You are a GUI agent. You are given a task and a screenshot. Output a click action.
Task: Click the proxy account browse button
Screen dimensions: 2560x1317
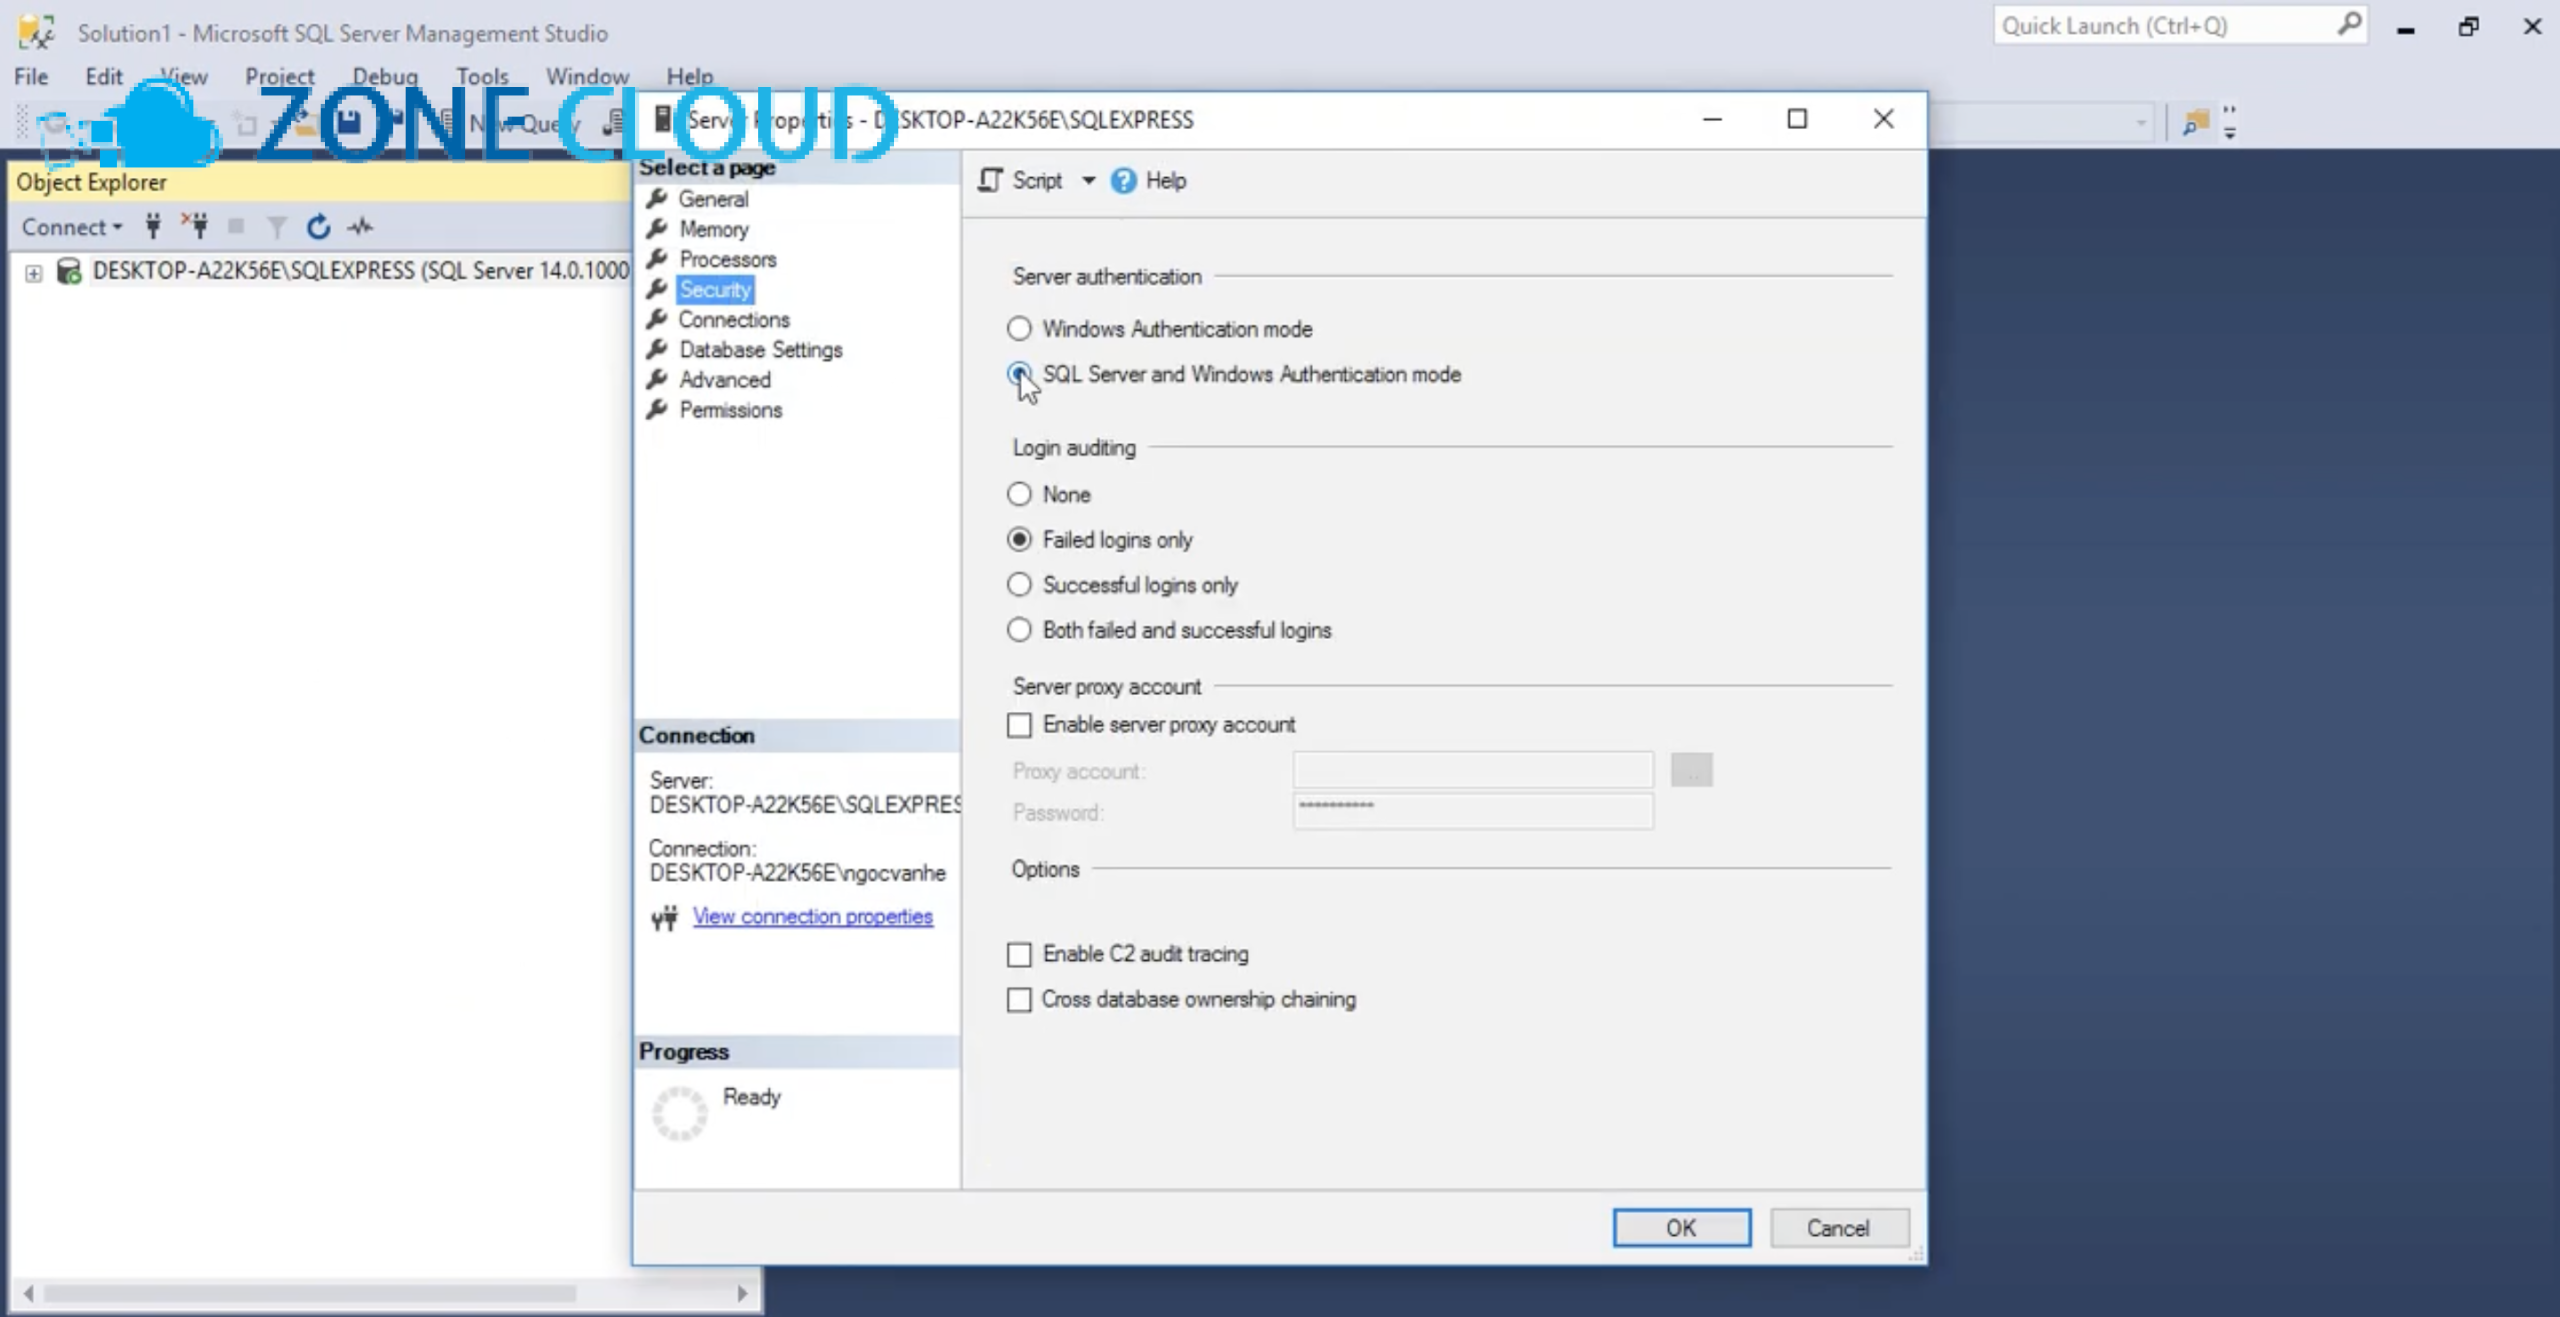[1691, 770]
